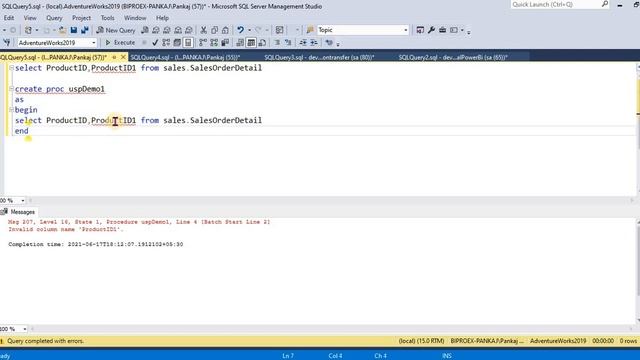This screenshot has width=640, height=360.
Task: Open the Topic search dropdown
Action: point(405,30)
